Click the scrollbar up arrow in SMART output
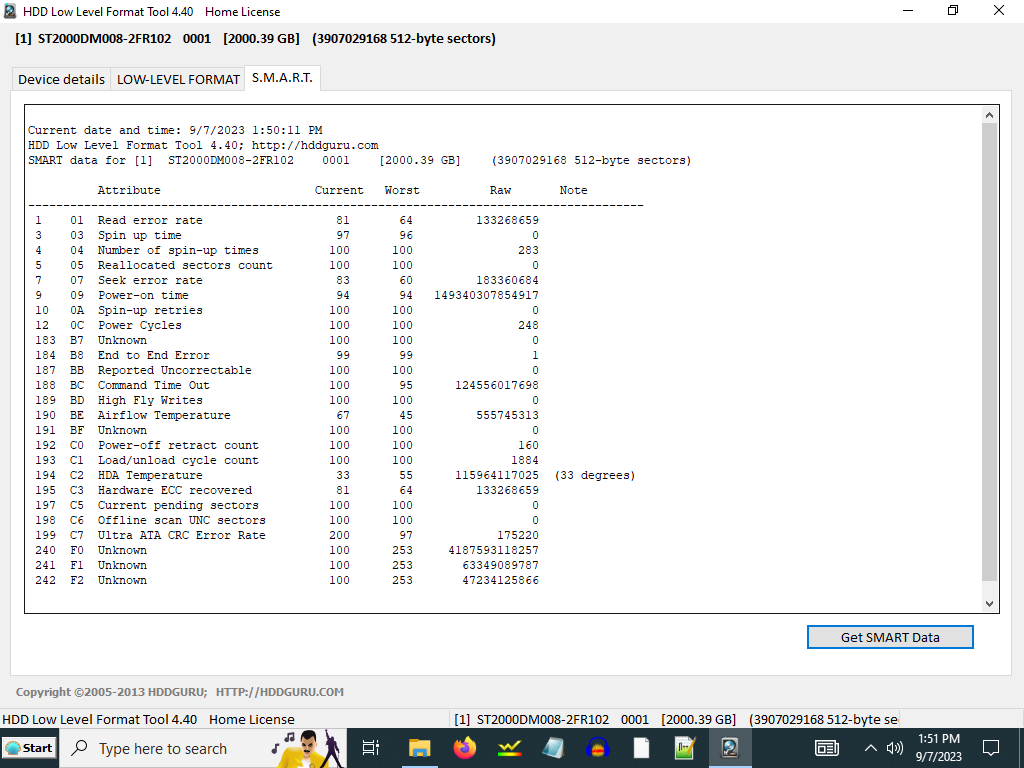The height and width of the screenshot is (768, 1024). (x=989, y=115)
